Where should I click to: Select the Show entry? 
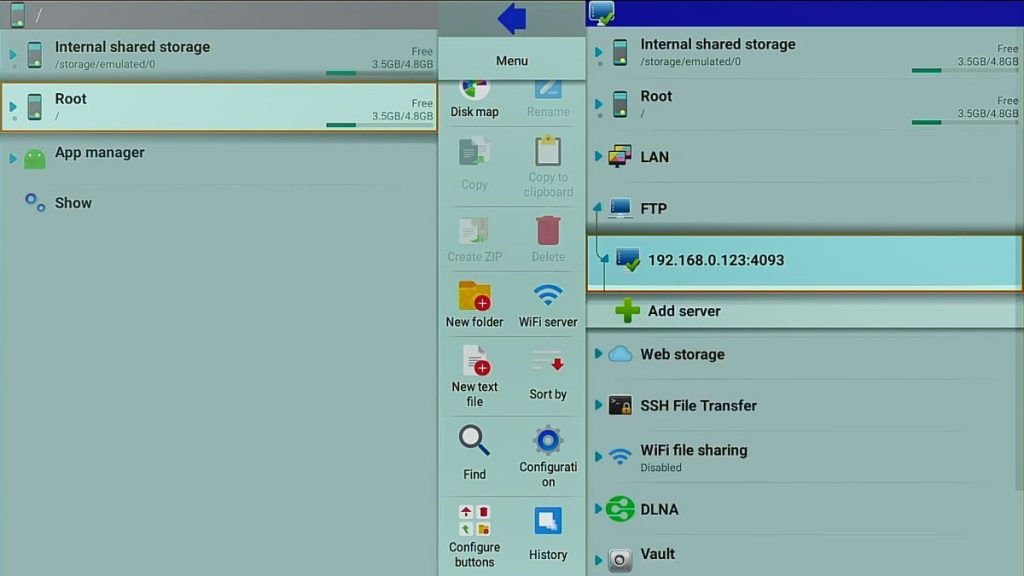point(73,203)
